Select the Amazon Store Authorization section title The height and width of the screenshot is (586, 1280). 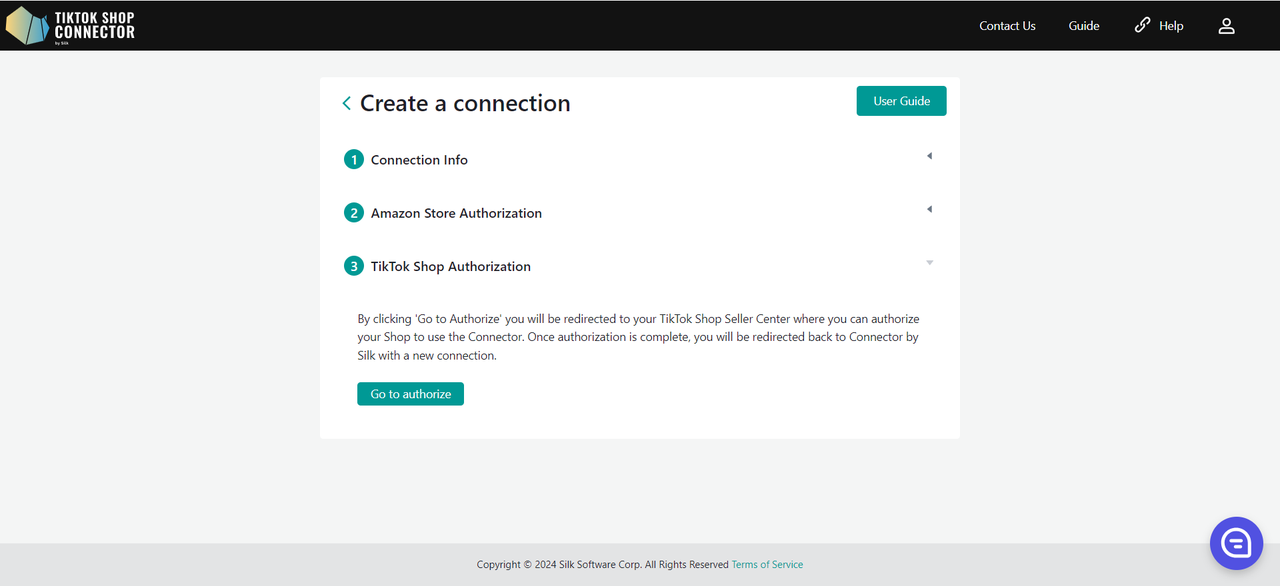tap(456, 213)
